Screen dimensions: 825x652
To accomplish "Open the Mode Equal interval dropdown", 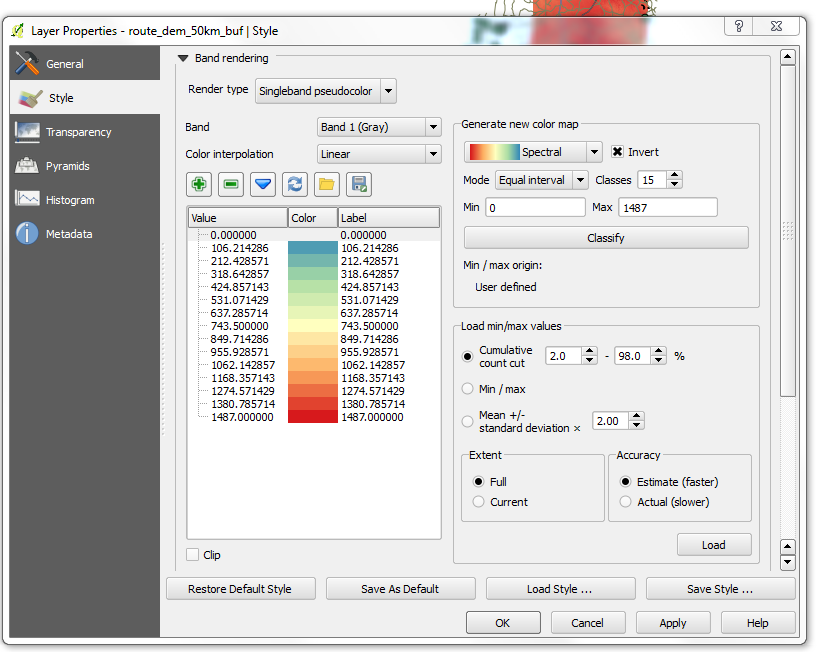I will coord(541,180).
